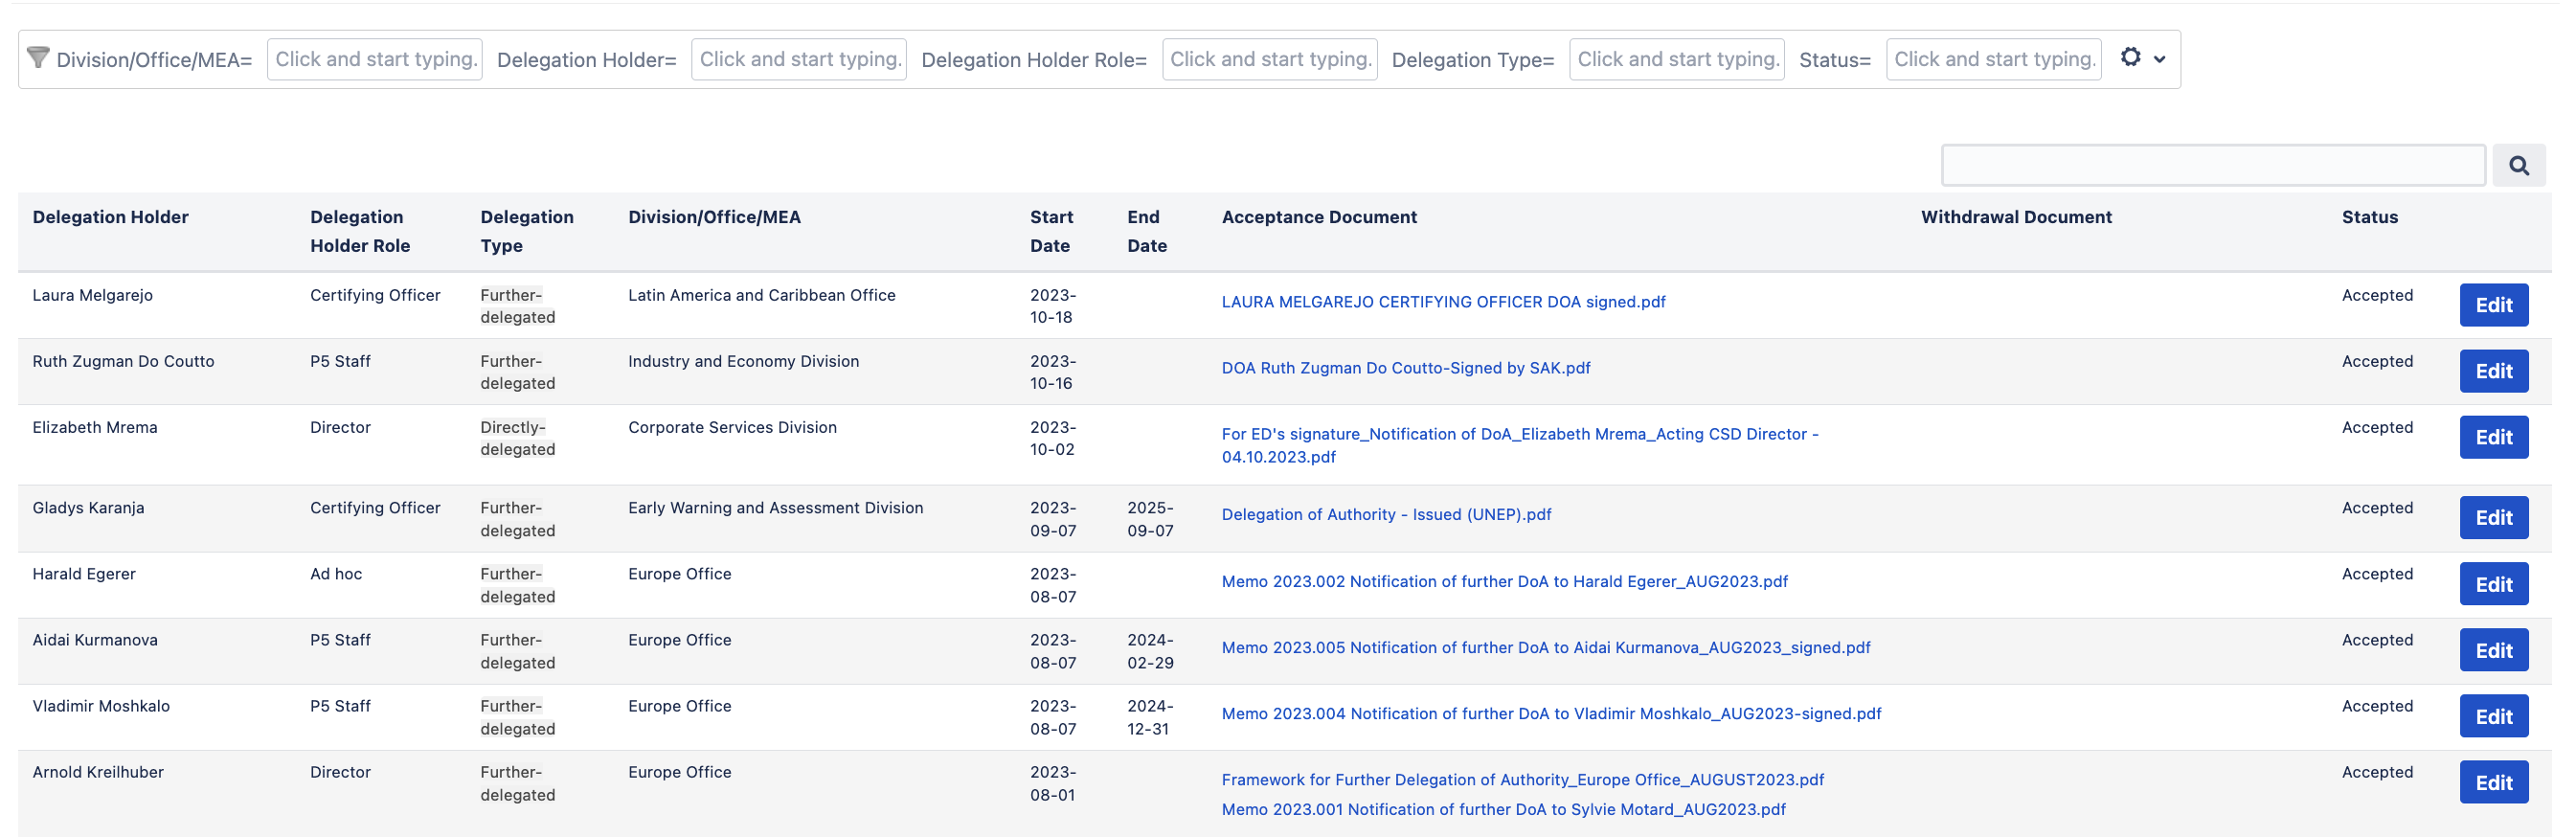The height and width of the screenshot is (837, 2576).
Task: Click Early Warning and Assessment Division cell
Action: [x=775, y=508]
